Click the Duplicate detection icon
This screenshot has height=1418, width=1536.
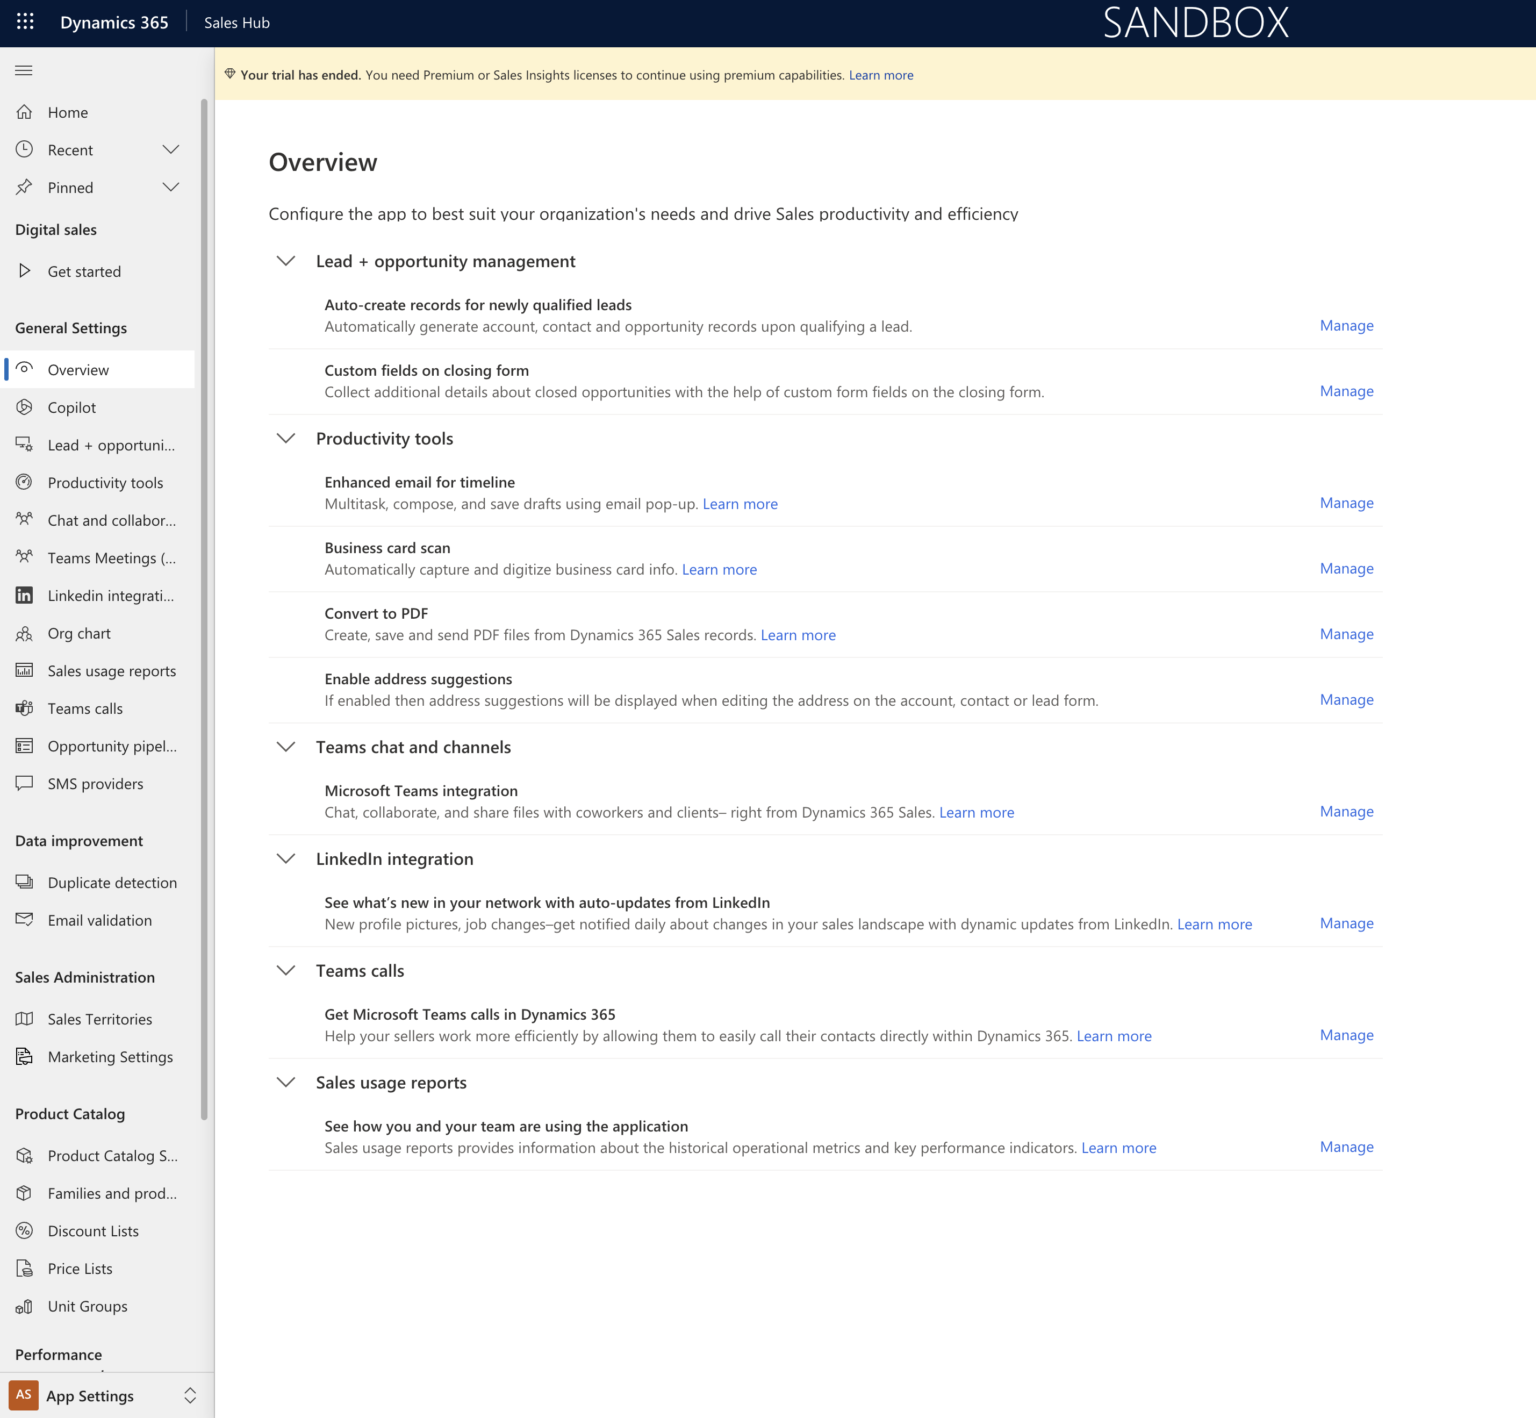point(24,882)
